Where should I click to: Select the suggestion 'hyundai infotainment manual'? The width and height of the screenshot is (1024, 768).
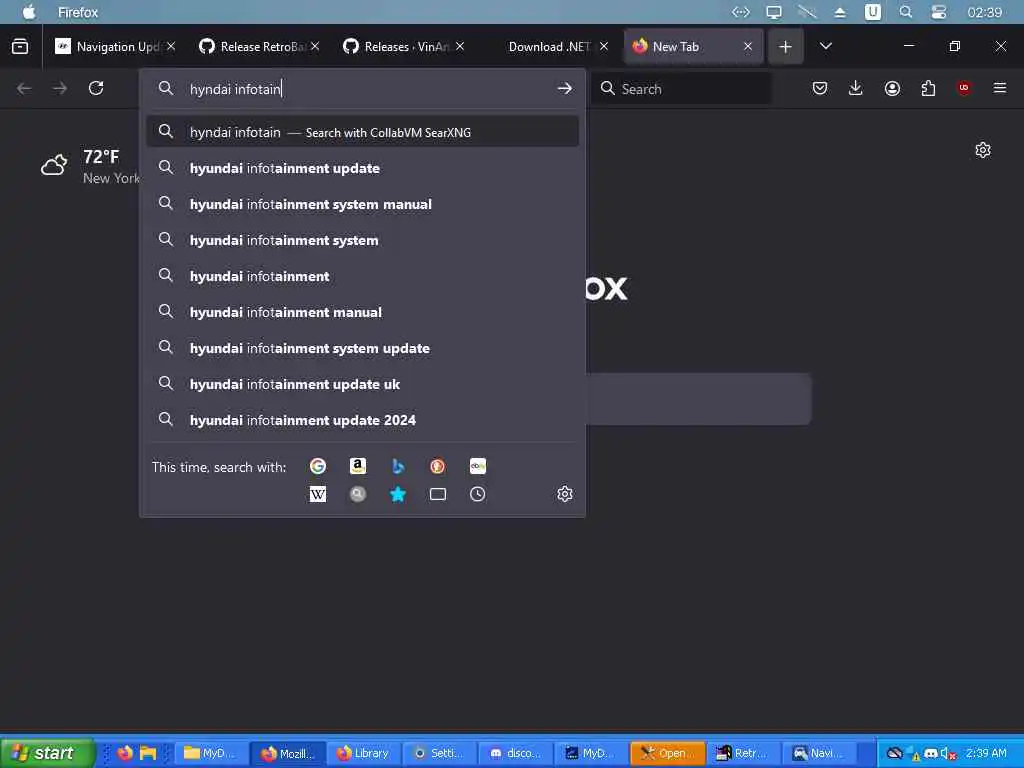click(x=362, y=312)
